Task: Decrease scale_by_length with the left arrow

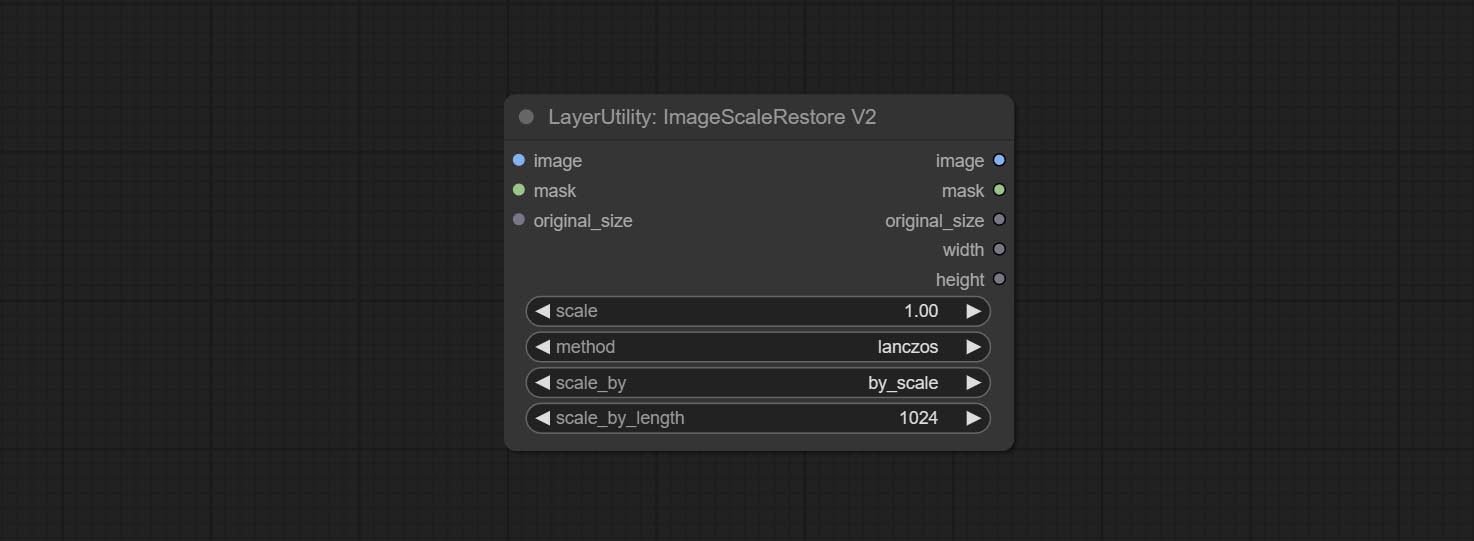Action: point(542,418)
